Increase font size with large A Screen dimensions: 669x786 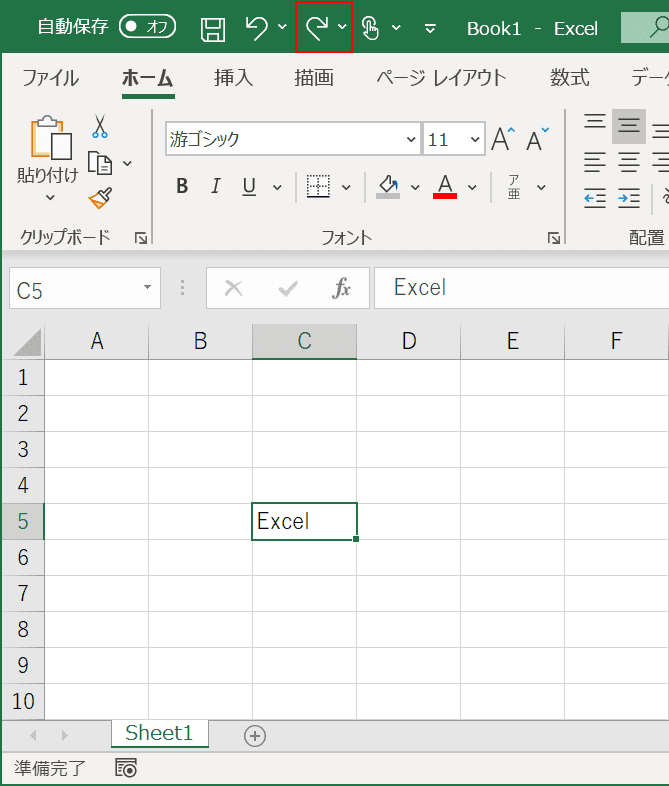(x=503, y=138)
